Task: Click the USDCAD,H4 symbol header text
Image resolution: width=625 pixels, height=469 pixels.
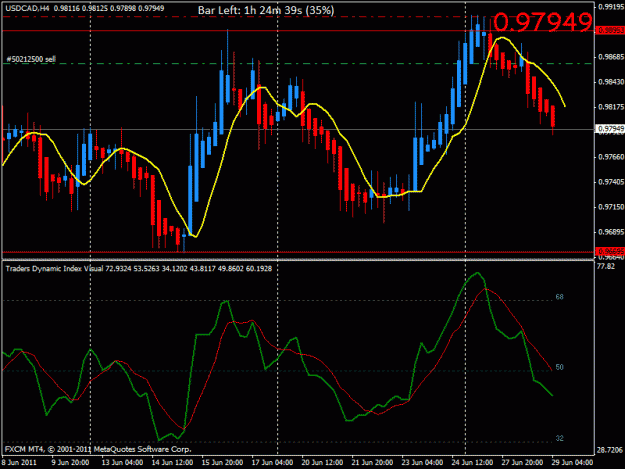Action: click(x=28, y=8)
